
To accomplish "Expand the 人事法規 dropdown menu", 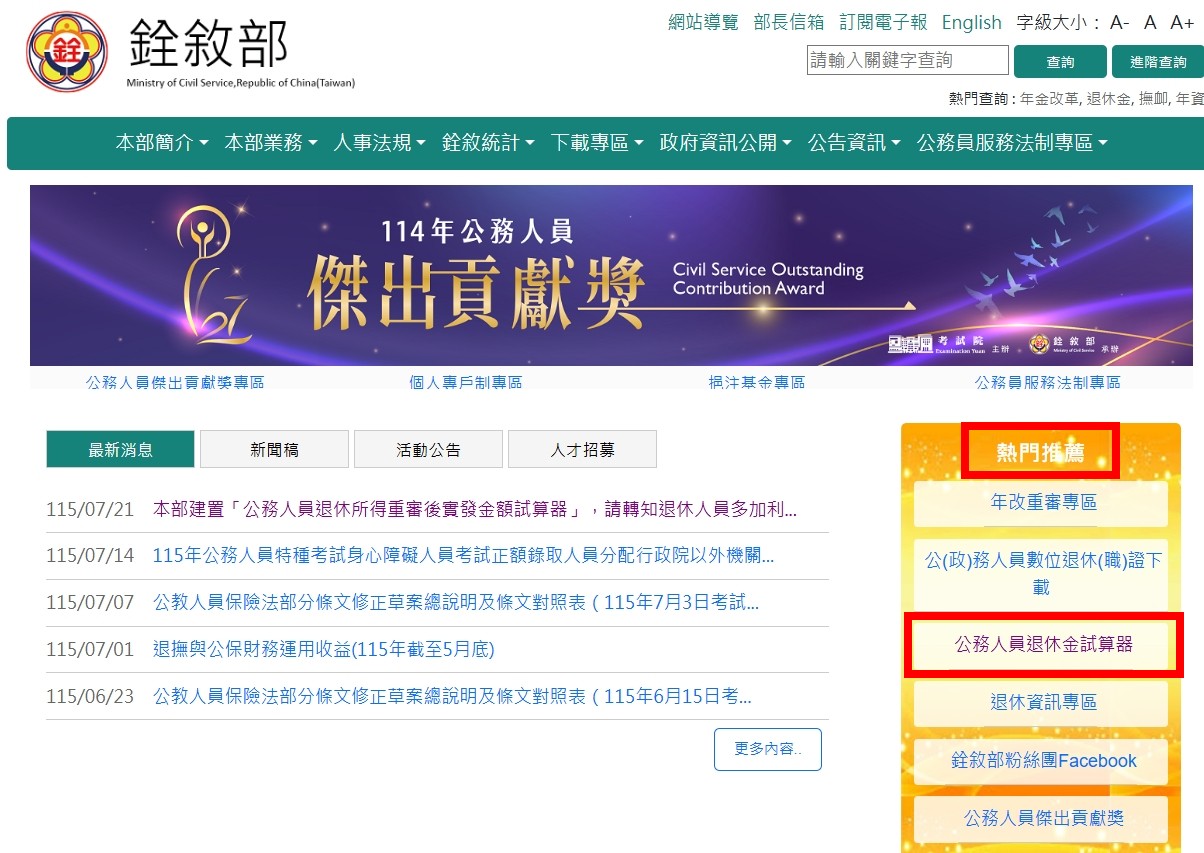I will 380,143.
